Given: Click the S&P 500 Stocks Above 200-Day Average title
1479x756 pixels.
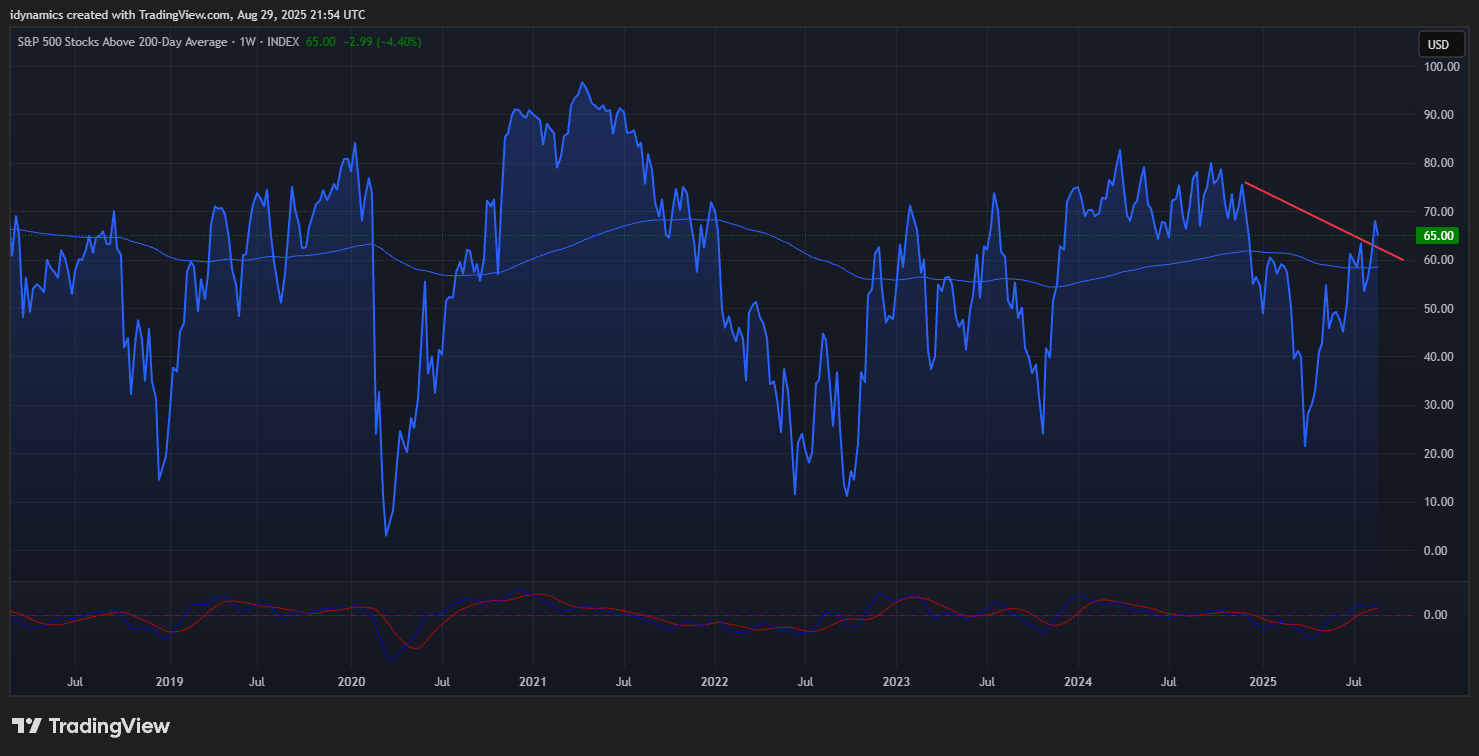Looking at the screenshot, I should 124,43.
